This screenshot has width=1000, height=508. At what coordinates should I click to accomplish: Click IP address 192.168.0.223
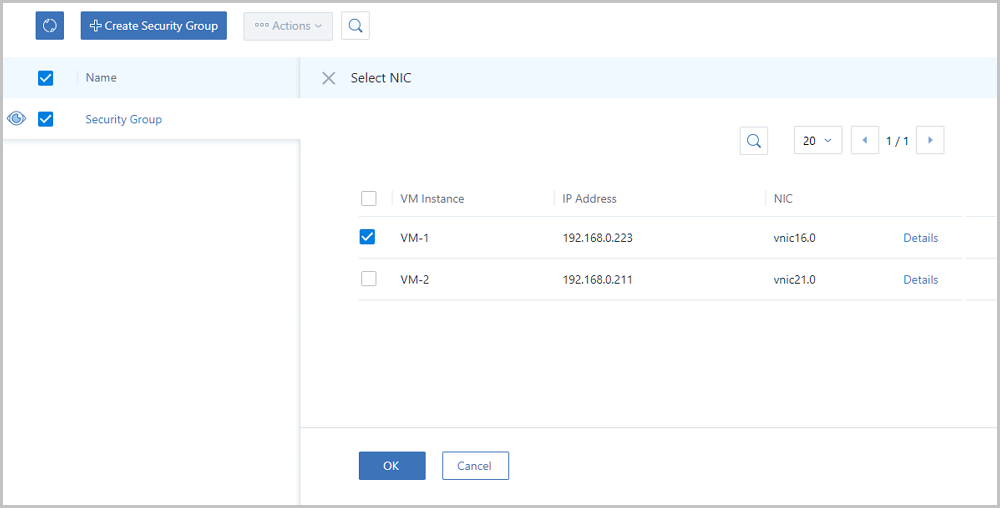[598, 238]
